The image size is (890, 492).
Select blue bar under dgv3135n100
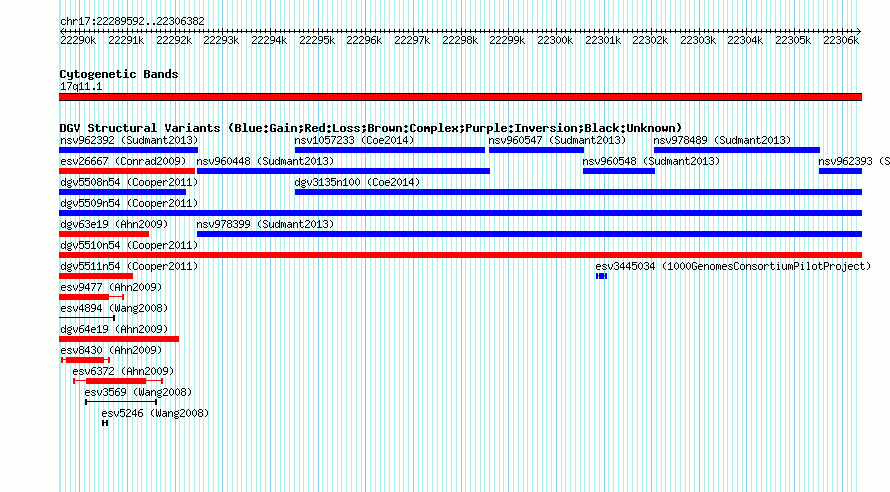click(578, 192)
